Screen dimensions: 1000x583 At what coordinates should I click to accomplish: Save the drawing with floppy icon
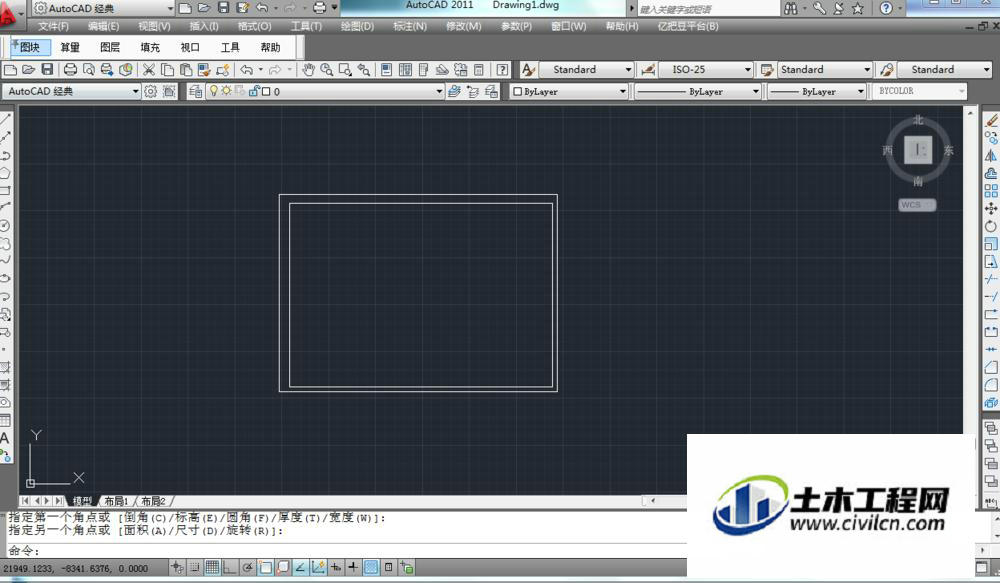(47, 70)
